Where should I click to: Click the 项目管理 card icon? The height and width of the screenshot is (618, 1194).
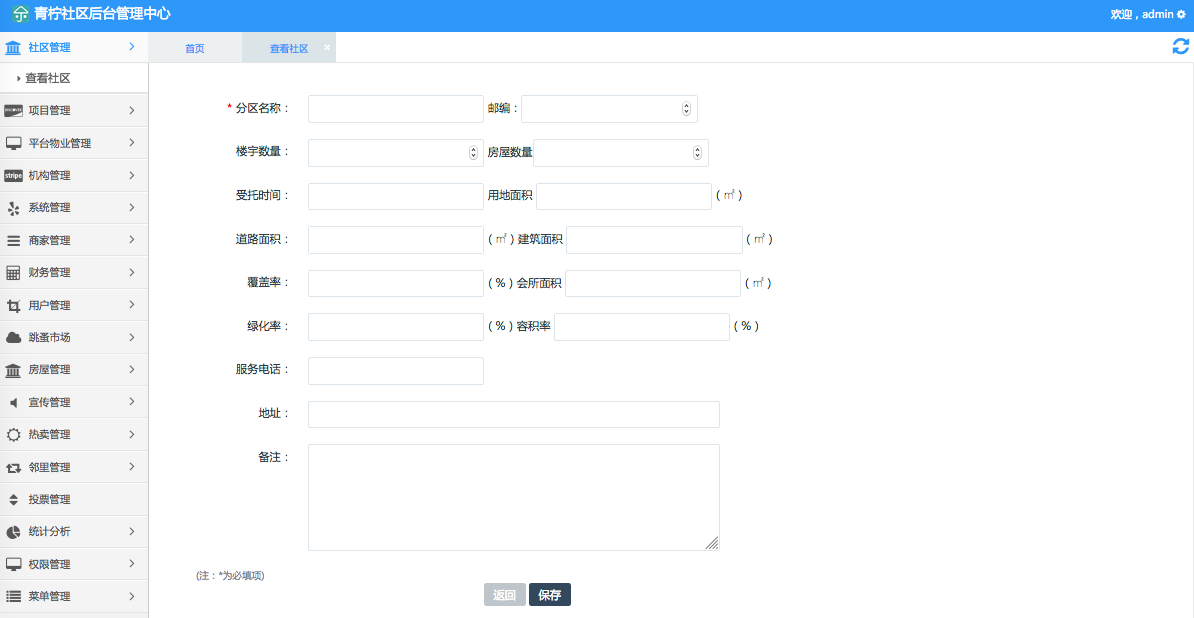coord(13,110)
